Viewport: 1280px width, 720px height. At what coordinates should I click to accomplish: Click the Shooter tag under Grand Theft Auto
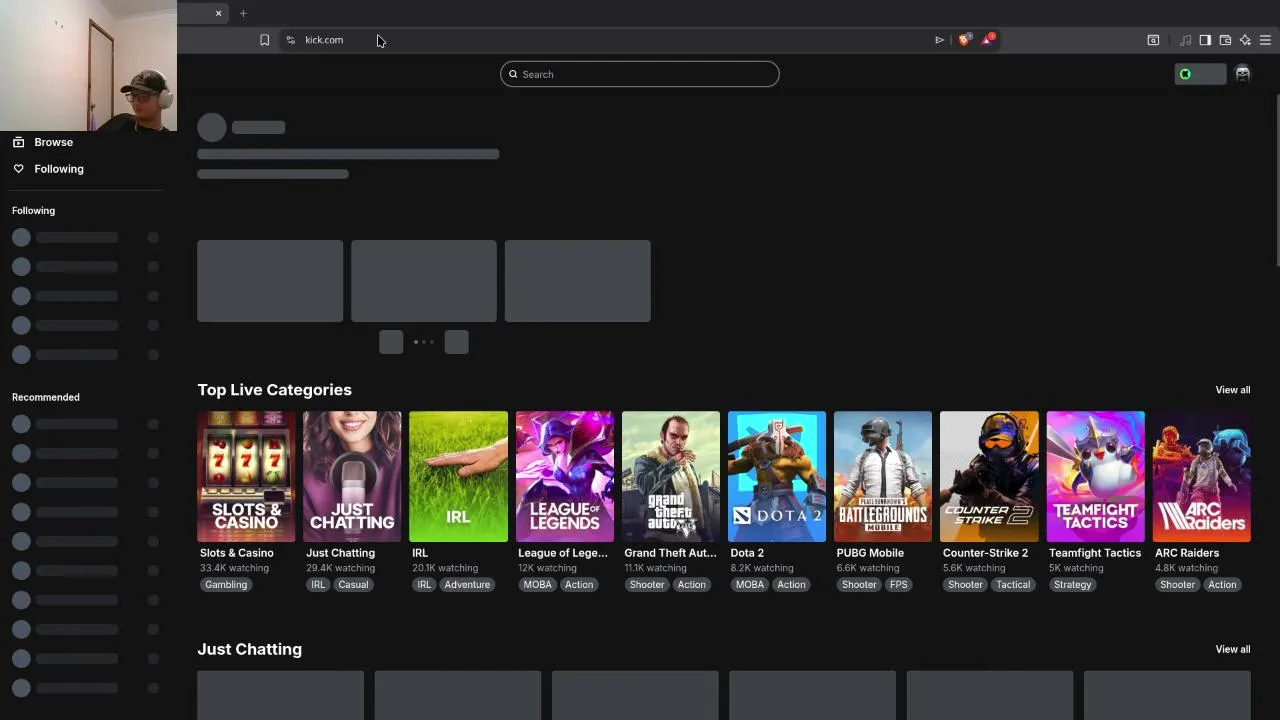(x=646, y=585)
